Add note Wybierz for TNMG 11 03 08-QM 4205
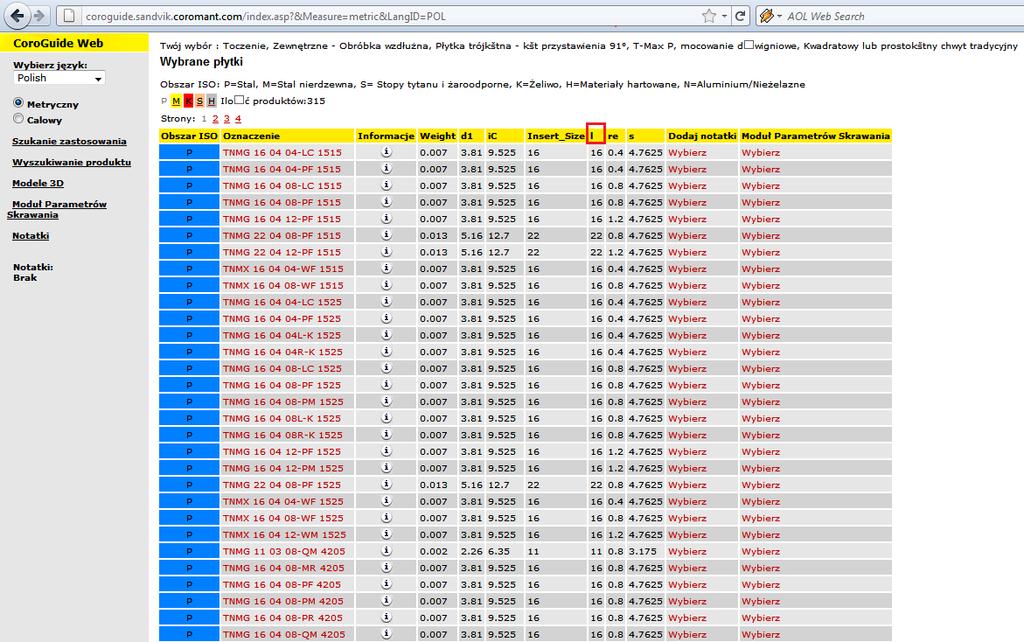This screenshot has width=1024, height=642. coord(687,552)
